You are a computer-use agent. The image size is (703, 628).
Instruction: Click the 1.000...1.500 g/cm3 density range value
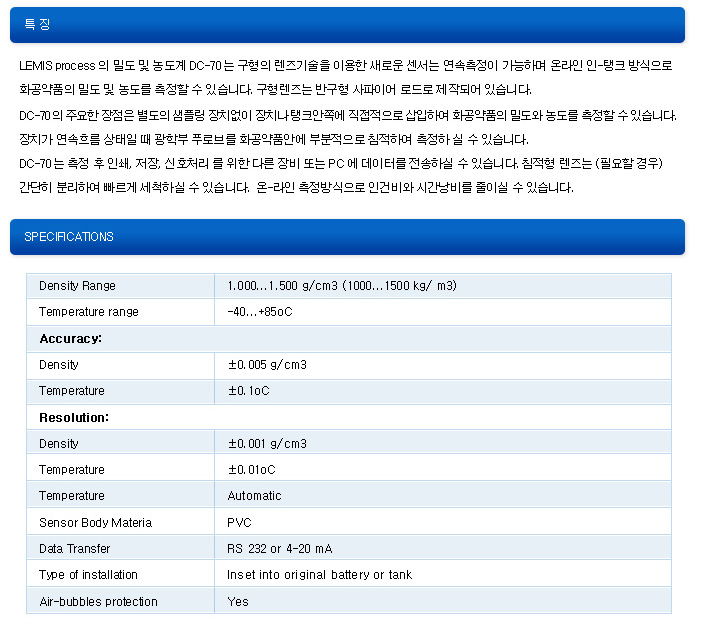(341, 286)
